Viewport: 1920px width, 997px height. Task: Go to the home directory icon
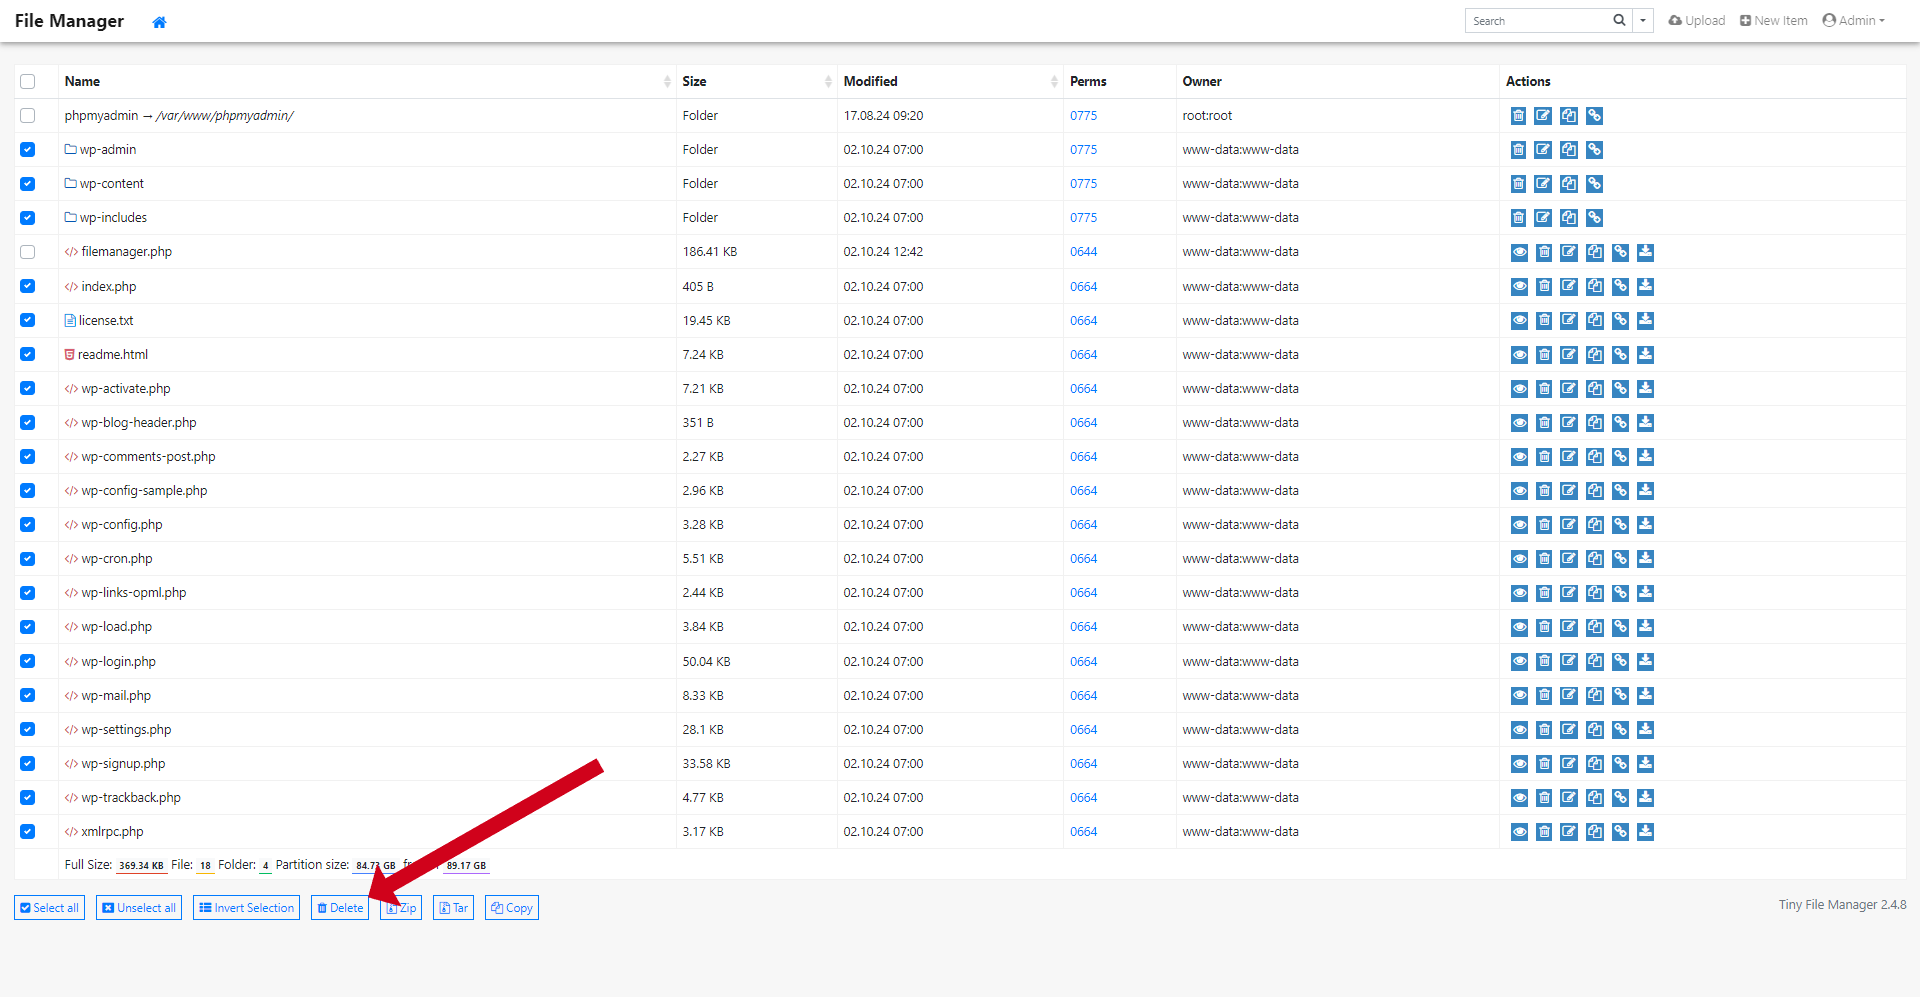(159, 22)
